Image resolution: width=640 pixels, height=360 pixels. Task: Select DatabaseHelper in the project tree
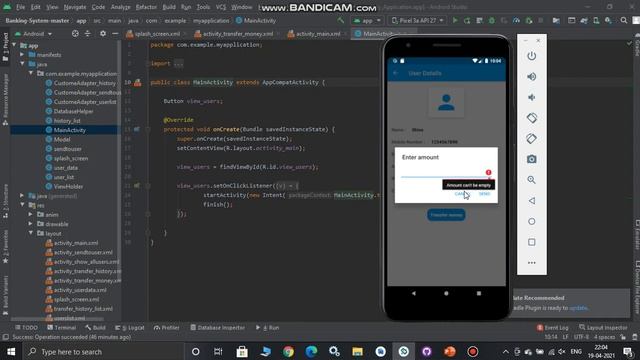[x=73, y=111]
